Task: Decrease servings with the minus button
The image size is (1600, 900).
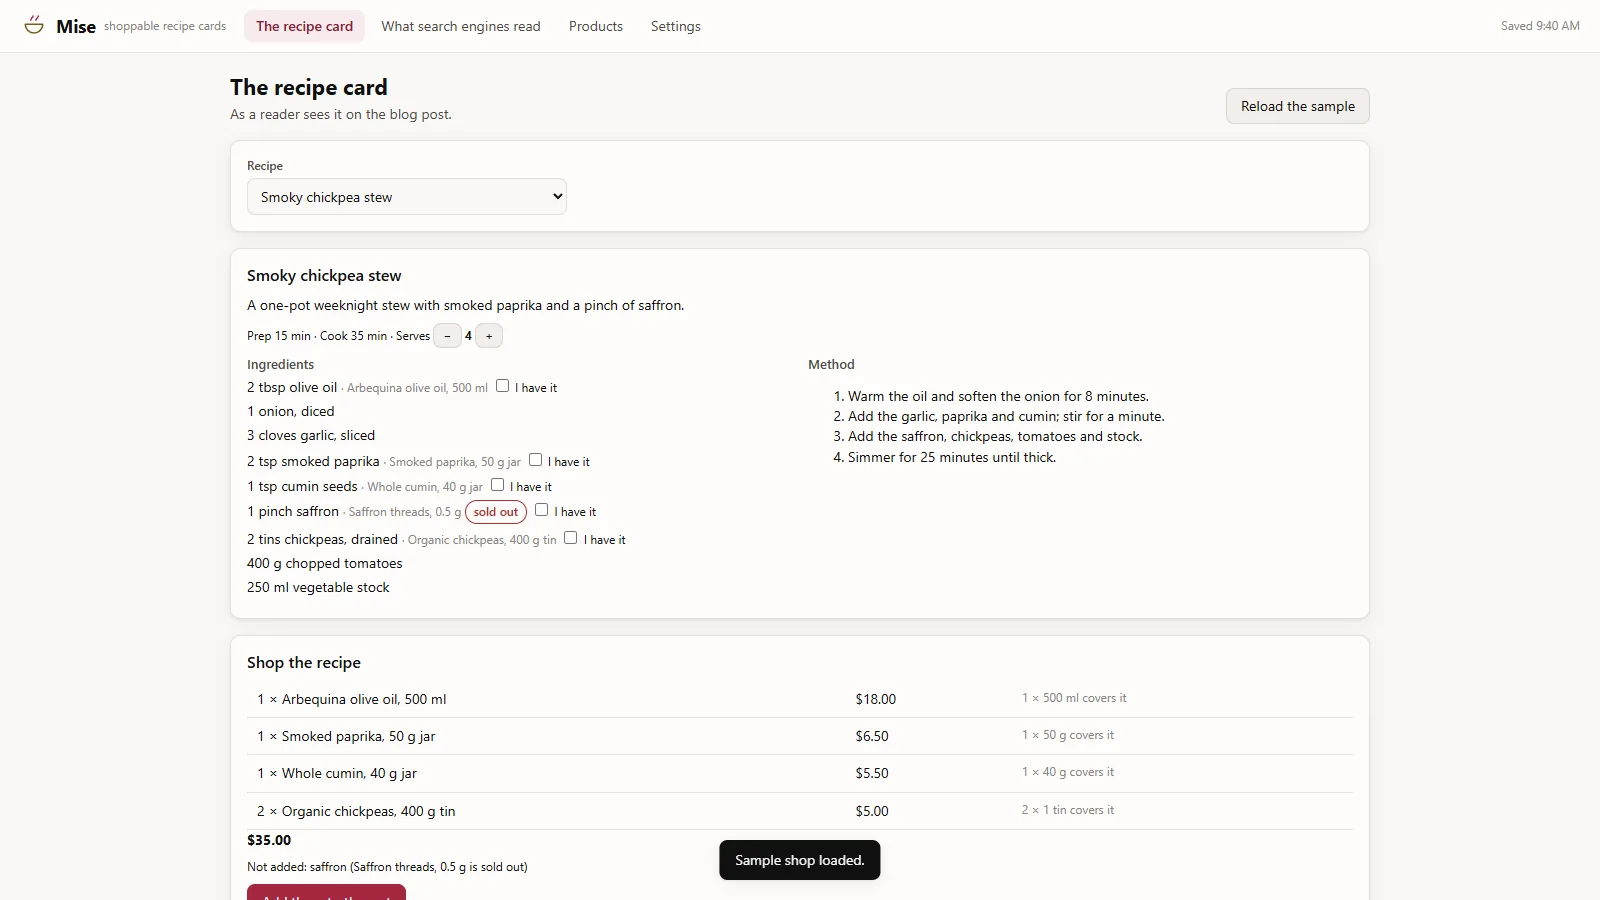Action: [x=447, y=336]
